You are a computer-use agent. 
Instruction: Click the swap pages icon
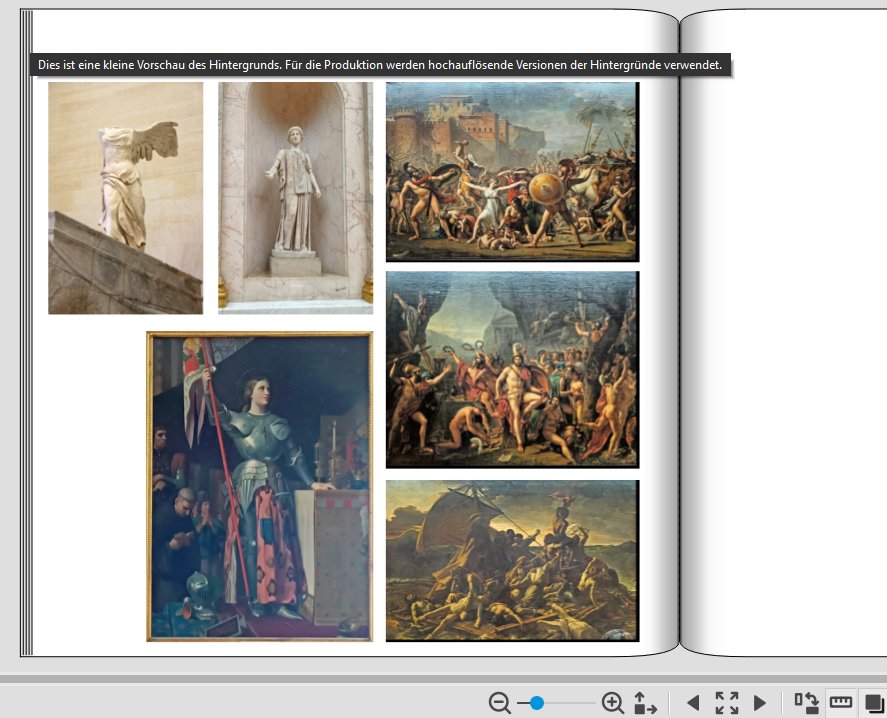point(806,703)
